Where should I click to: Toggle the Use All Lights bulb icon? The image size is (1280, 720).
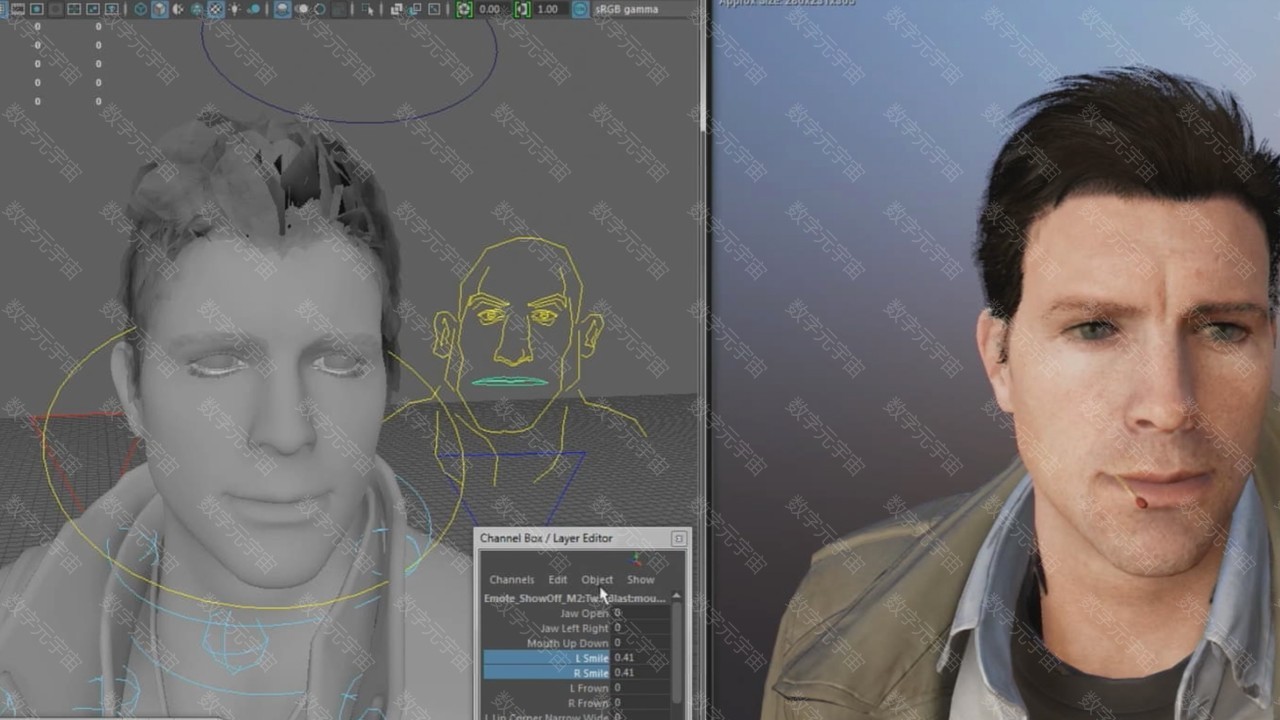pyautogui.click(x=235, y=9)
